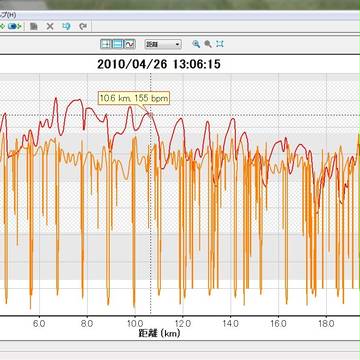
Task: Click the 10.0 axis label
Action: coord(134,324)
